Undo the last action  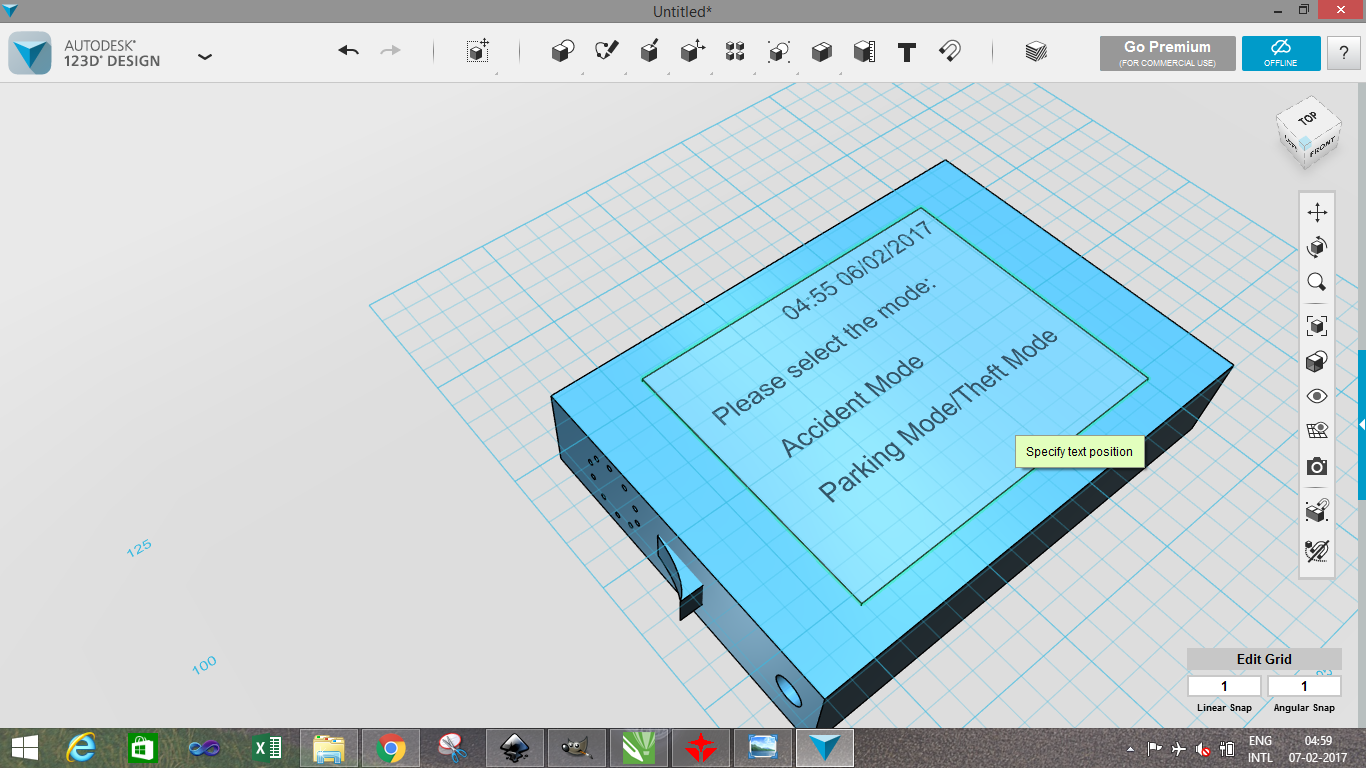coord(348,51)
